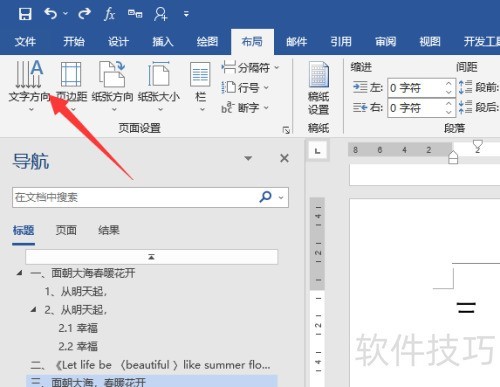Switch to the 页面 navigation tab

[66, 230]
